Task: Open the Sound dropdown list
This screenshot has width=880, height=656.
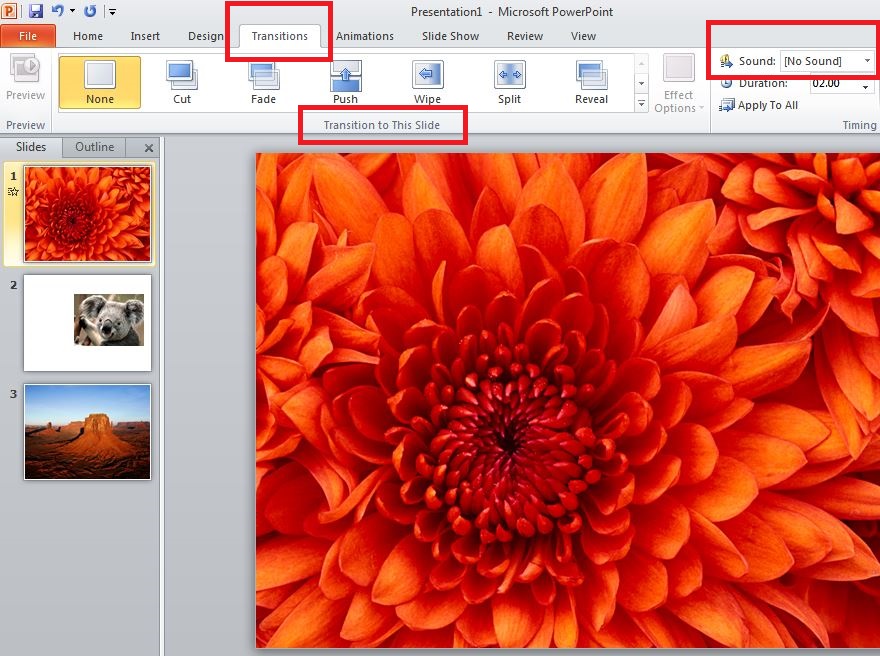Action: pos(867,61)
